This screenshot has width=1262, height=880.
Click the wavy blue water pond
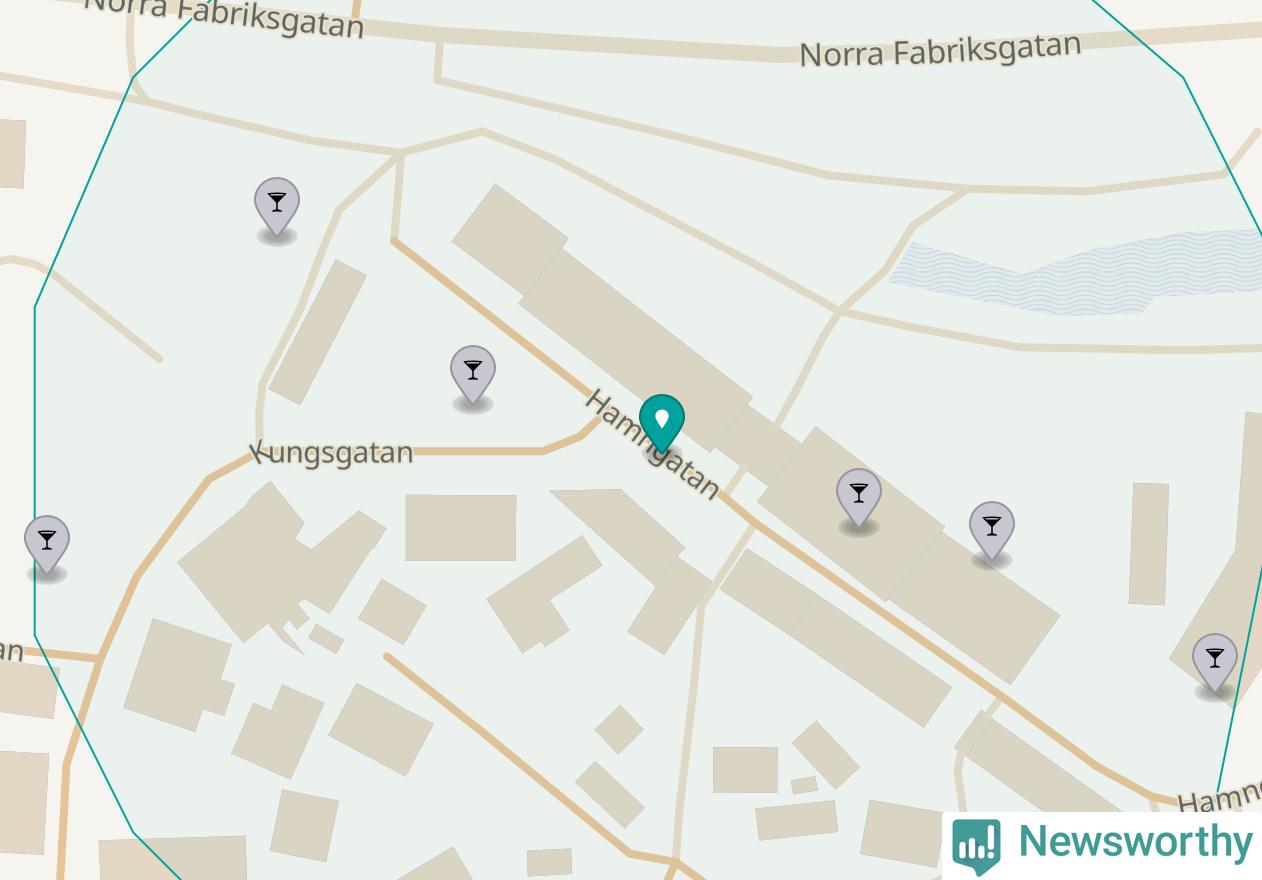point(1076,272)
